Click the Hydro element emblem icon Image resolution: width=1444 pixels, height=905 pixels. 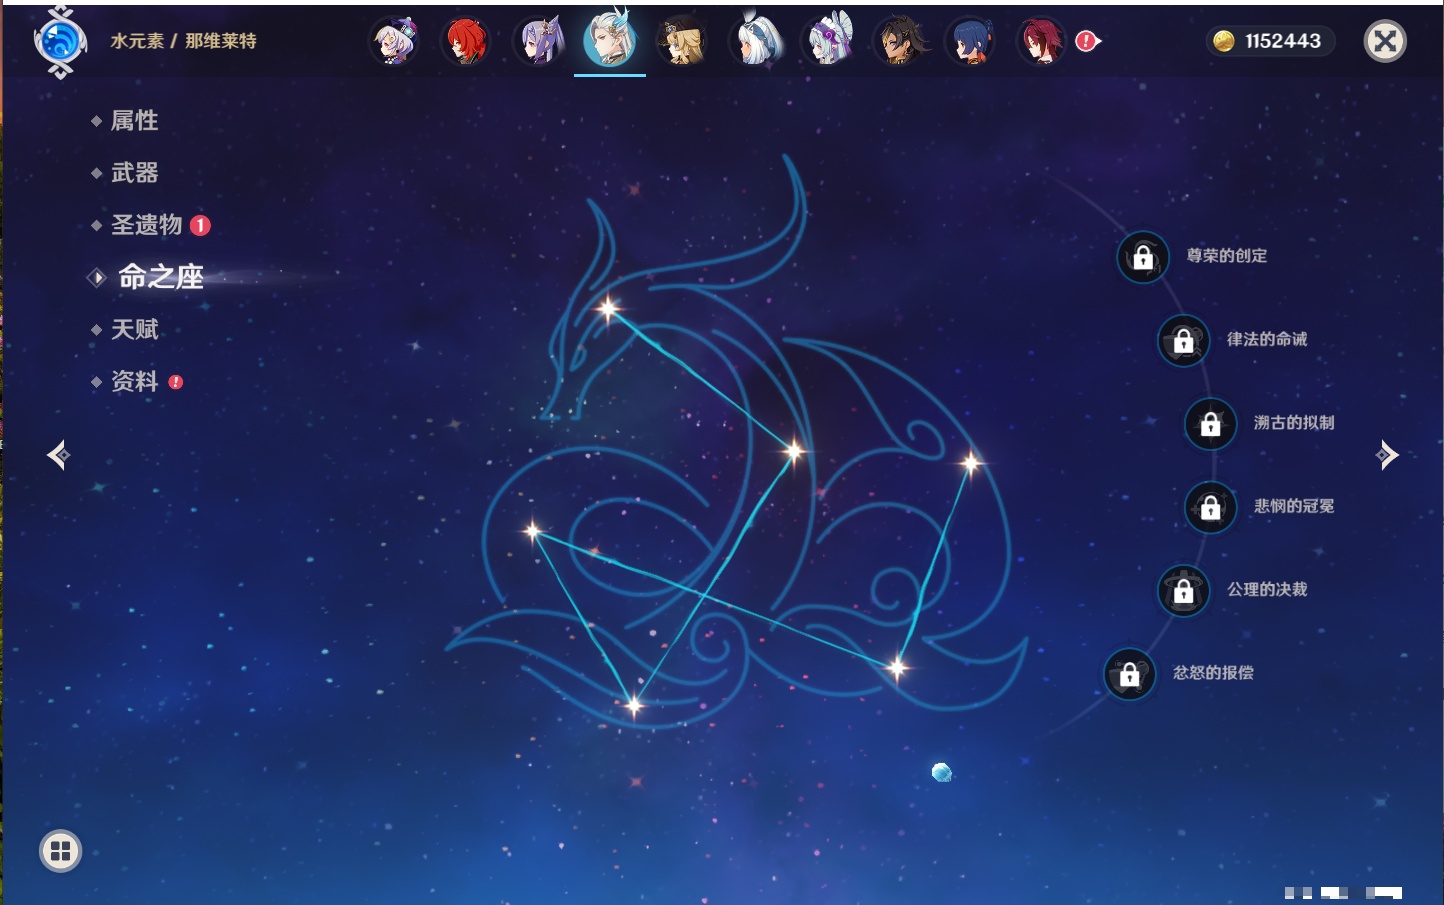click(60, 42)
